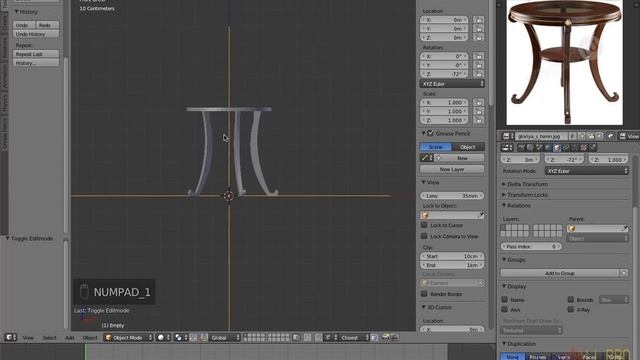
Task: Lock the Location Z value
Action: 478,38
